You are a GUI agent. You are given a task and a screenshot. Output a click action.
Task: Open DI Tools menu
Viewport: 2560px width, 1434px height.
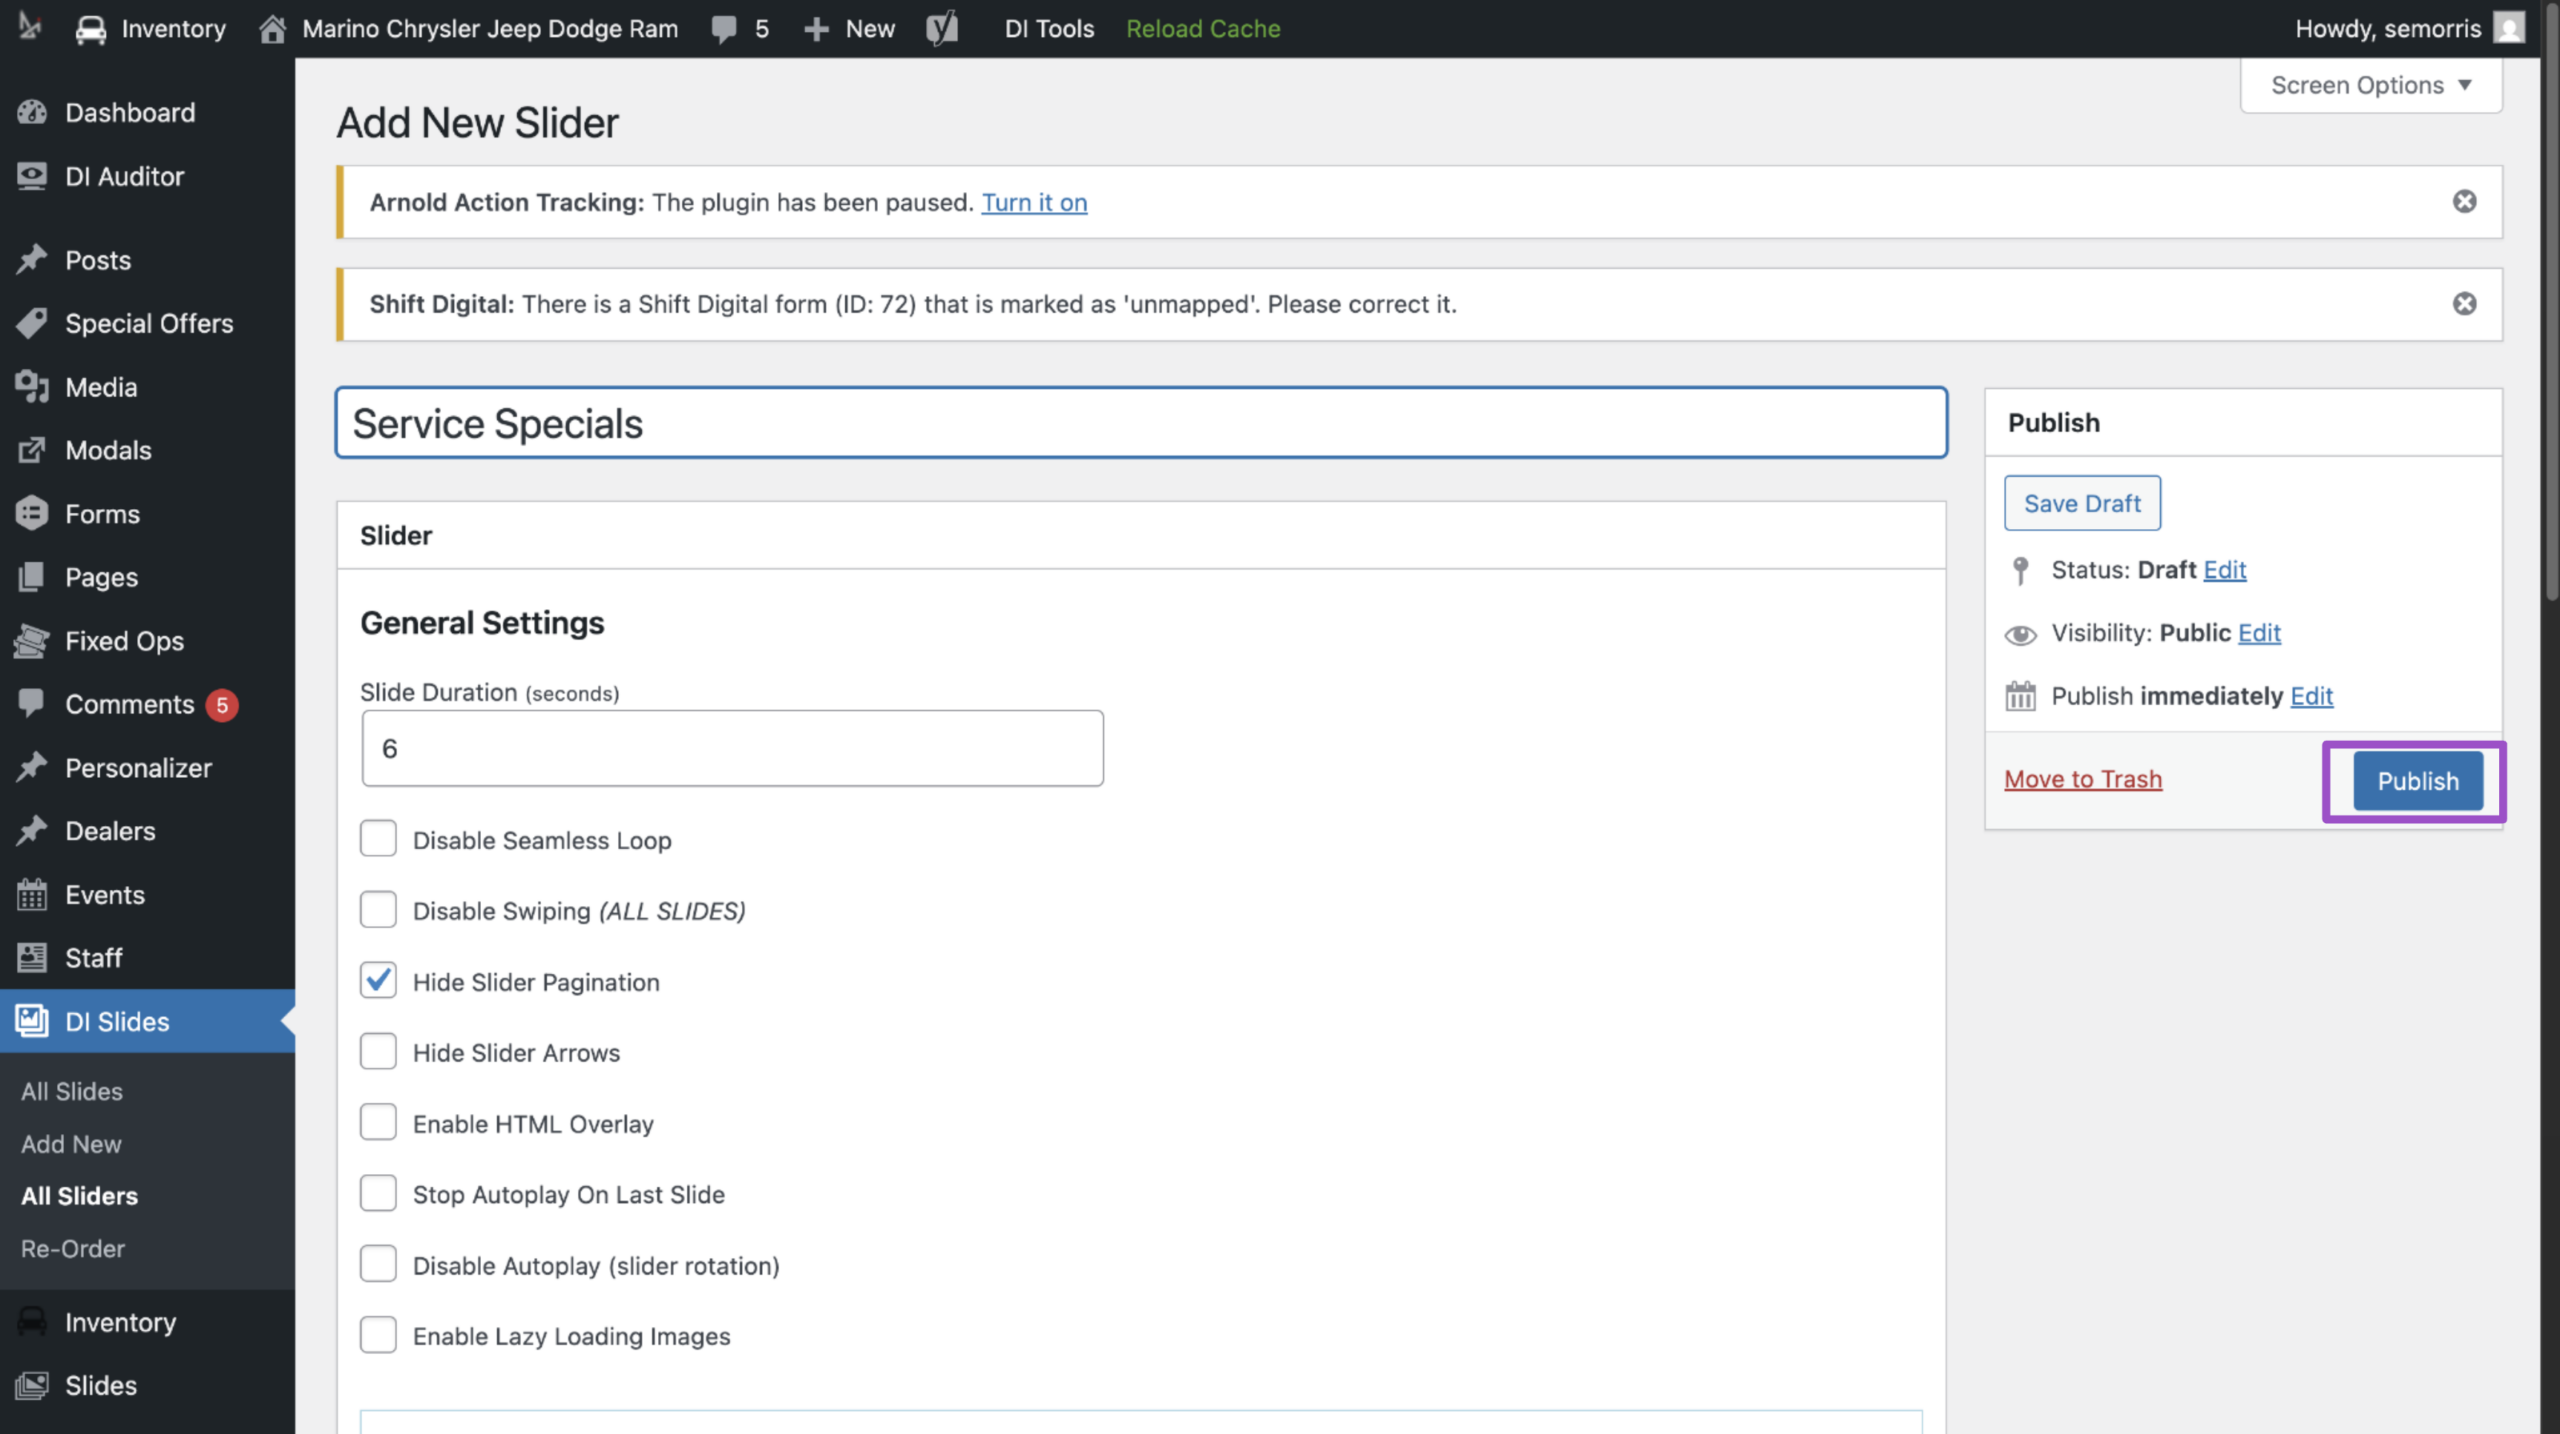(x=1049, y=29)
